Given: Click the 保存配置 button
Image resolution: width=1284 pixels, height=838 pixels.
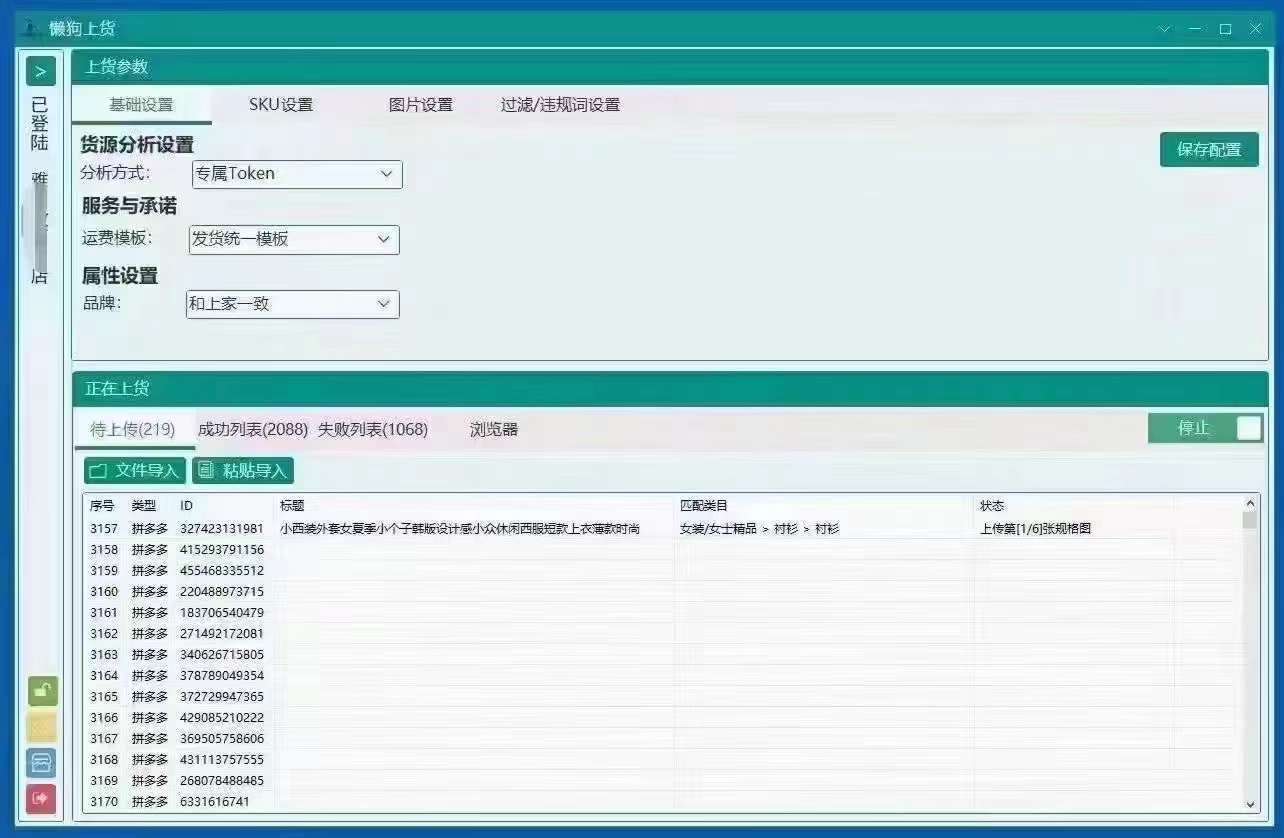Looking at the screenshot, I should point(1209,150).
